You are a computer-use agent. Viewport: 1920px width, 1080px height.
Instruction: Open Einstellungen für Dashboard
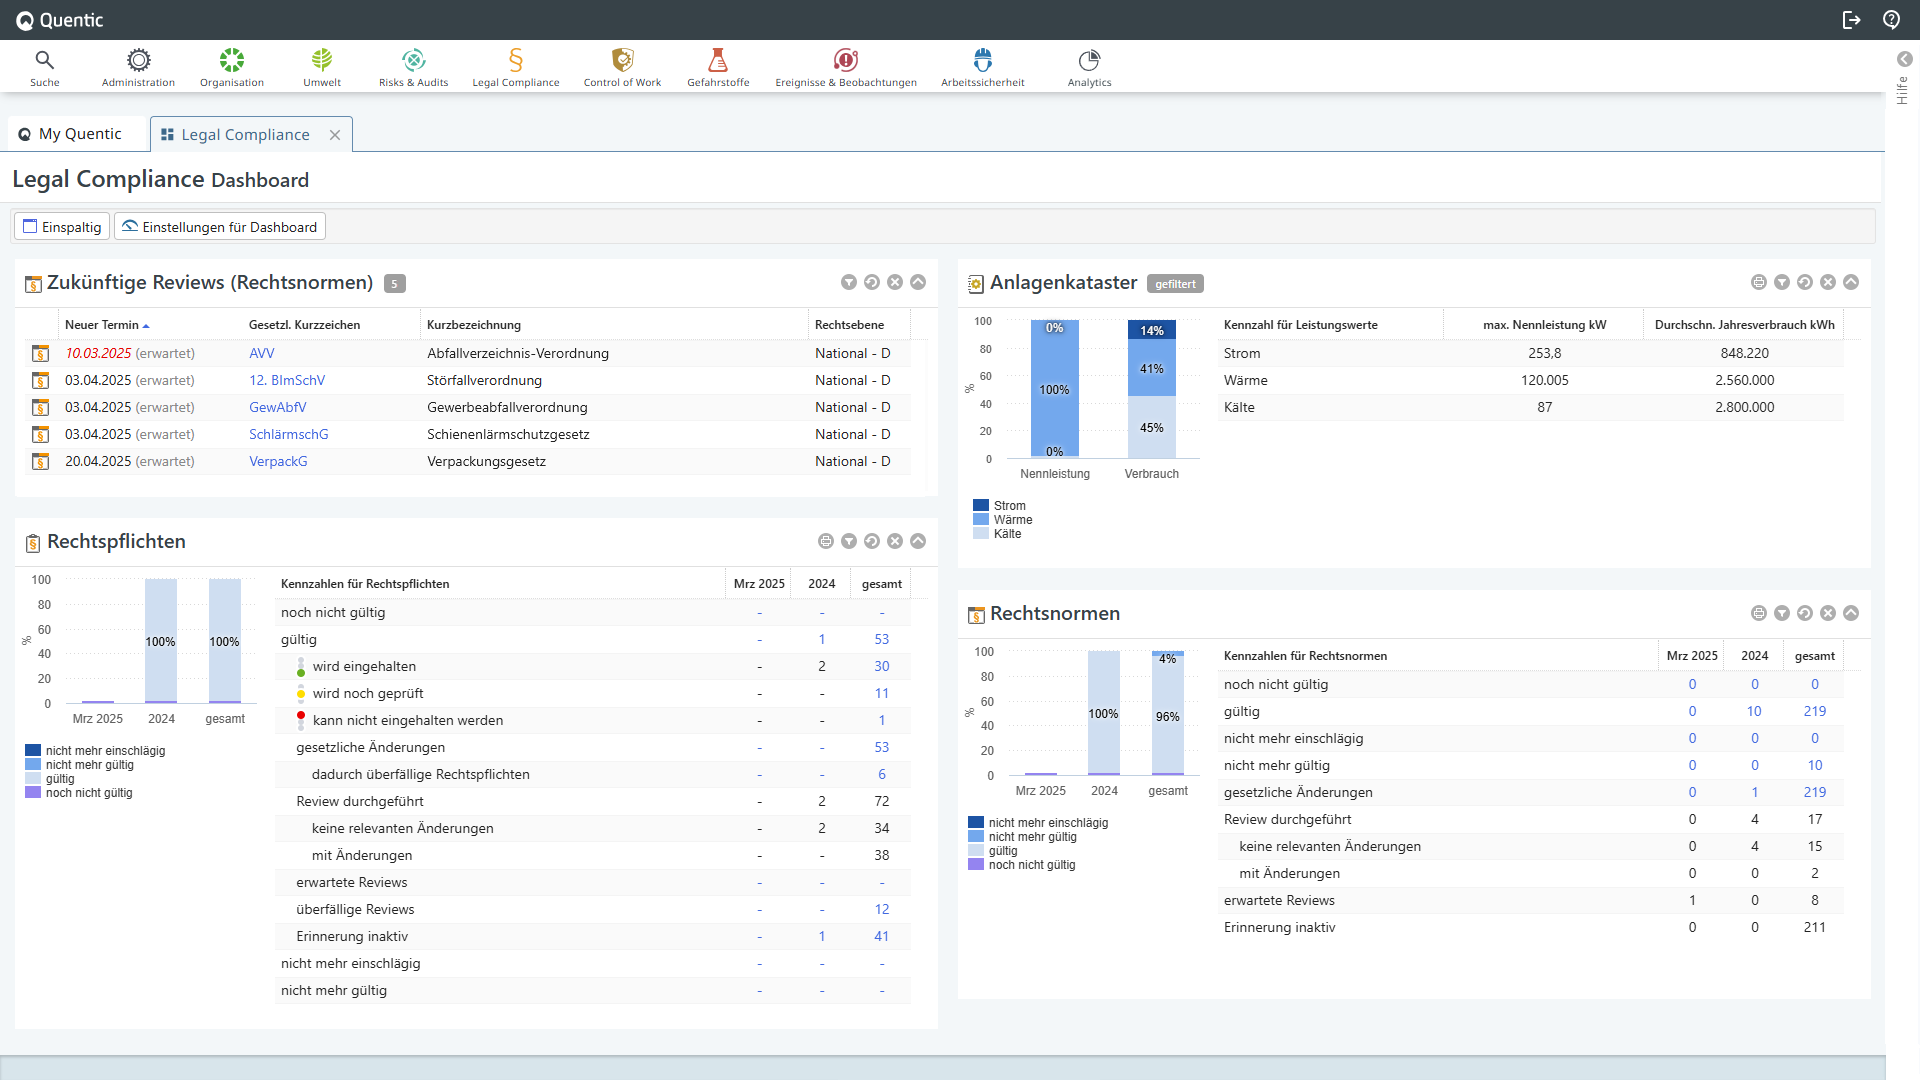pos(219,227)
